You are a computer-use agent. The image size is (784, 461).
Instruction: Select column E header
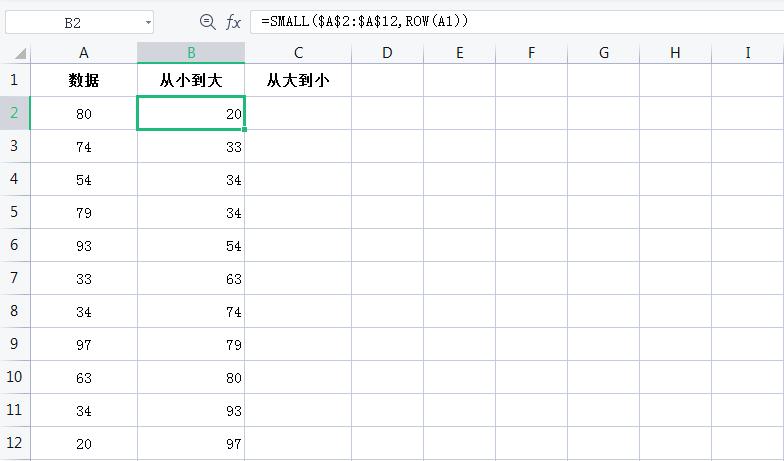tap(460, 53)
